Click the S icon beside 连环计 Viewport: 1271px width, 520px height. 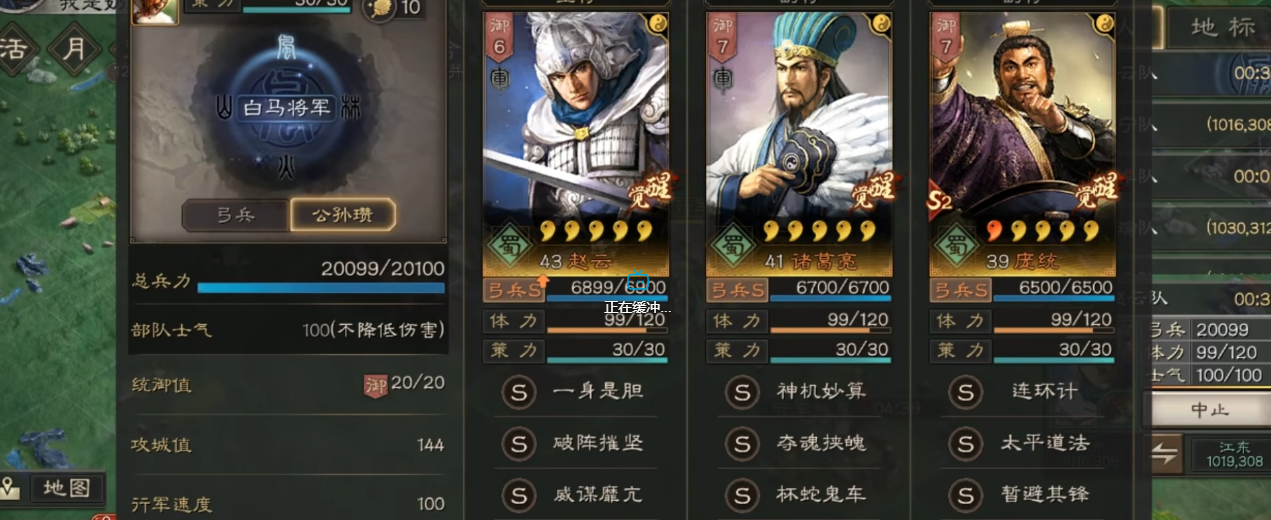pyautogui.click(x=965, y=391)
